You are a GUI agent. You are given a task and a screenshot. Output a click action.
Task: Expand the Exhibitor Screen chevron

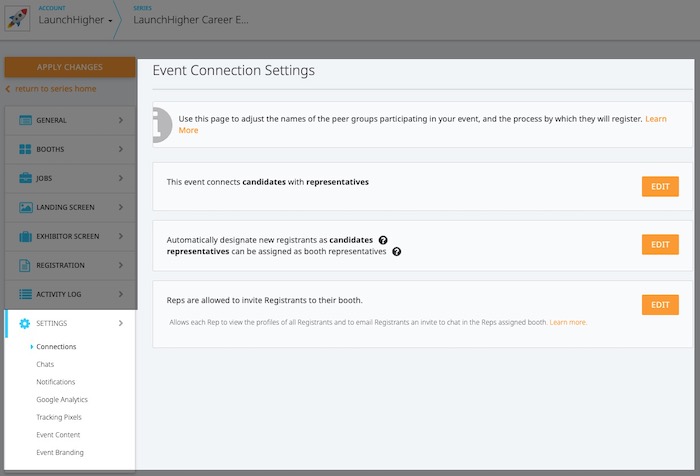coord(121,236)
